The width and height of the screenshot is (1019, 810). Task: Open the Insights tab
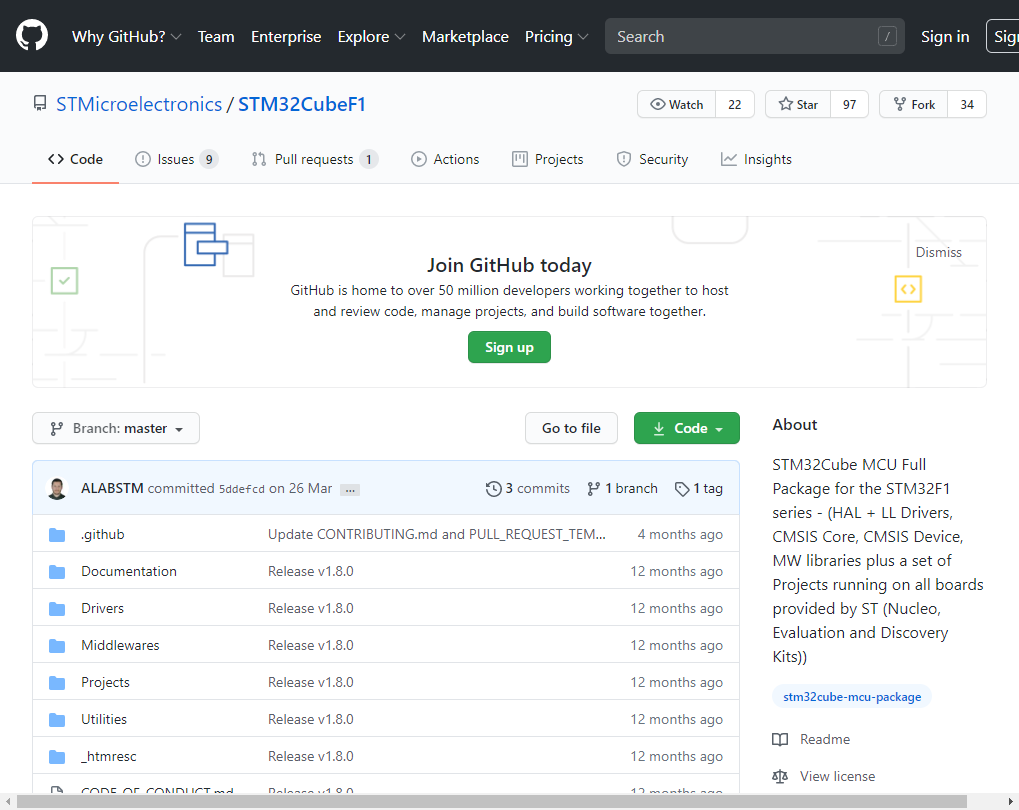(756, 159)
